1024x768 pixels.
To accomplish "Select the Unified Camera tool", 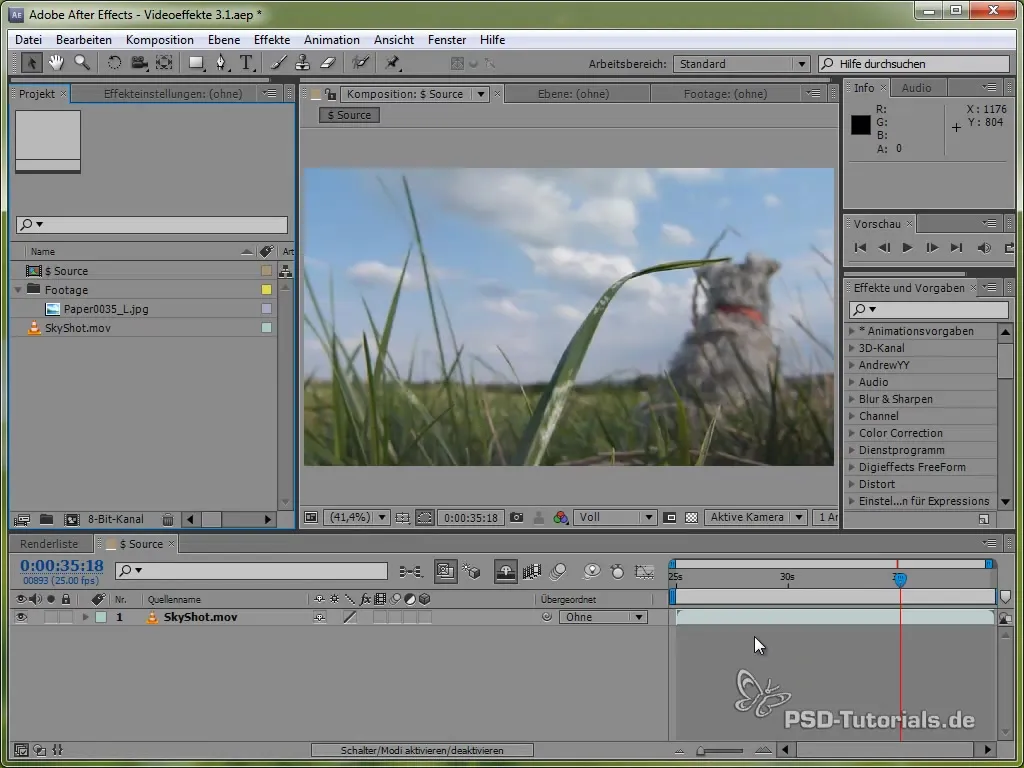I will point(139,63).
